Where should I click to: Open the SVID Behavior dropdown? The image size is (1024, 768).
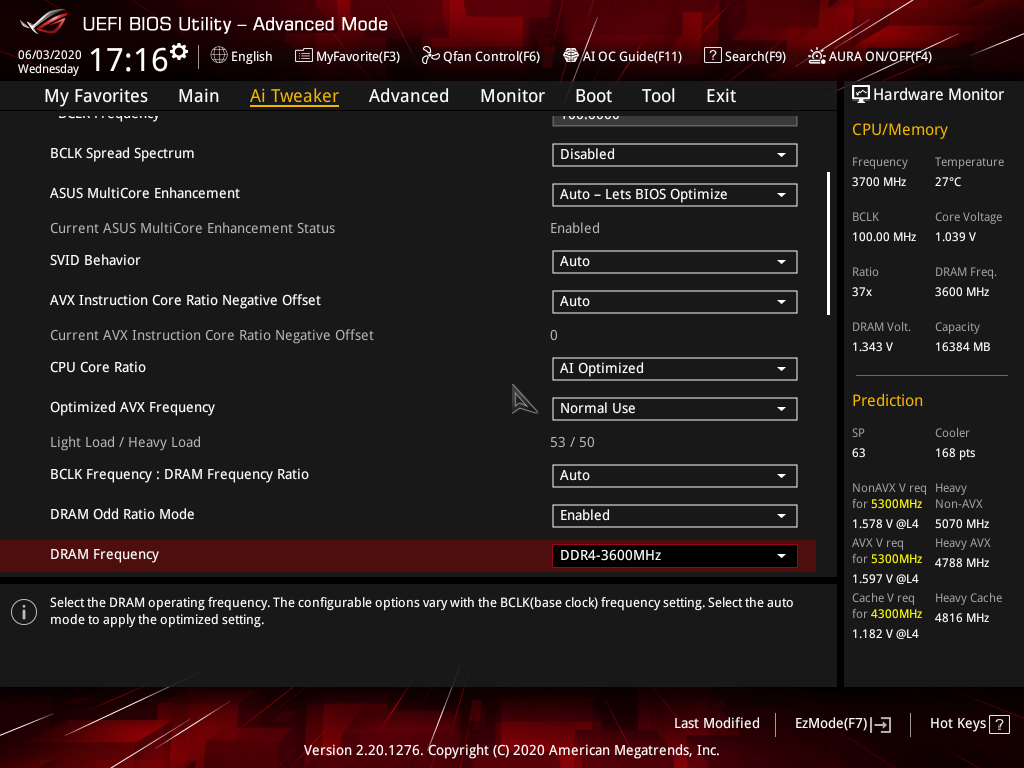tap(674, 261)
